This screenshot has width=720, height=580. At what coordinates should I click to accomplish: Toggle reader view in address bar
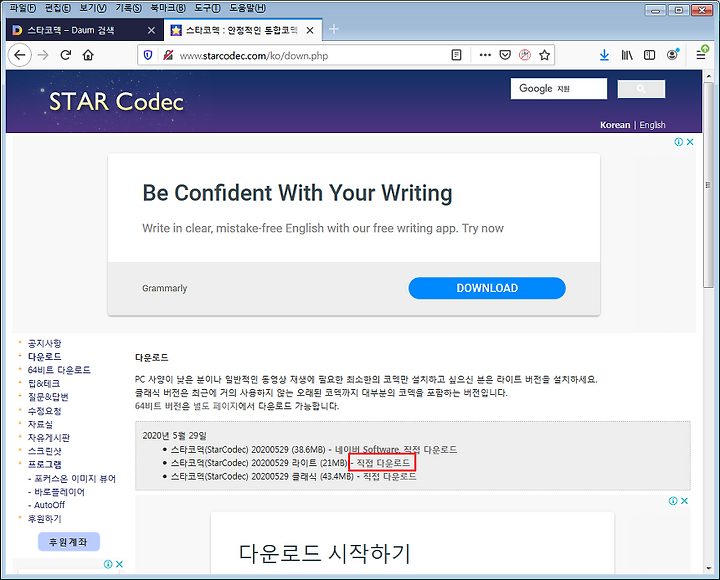pos(456,56)
